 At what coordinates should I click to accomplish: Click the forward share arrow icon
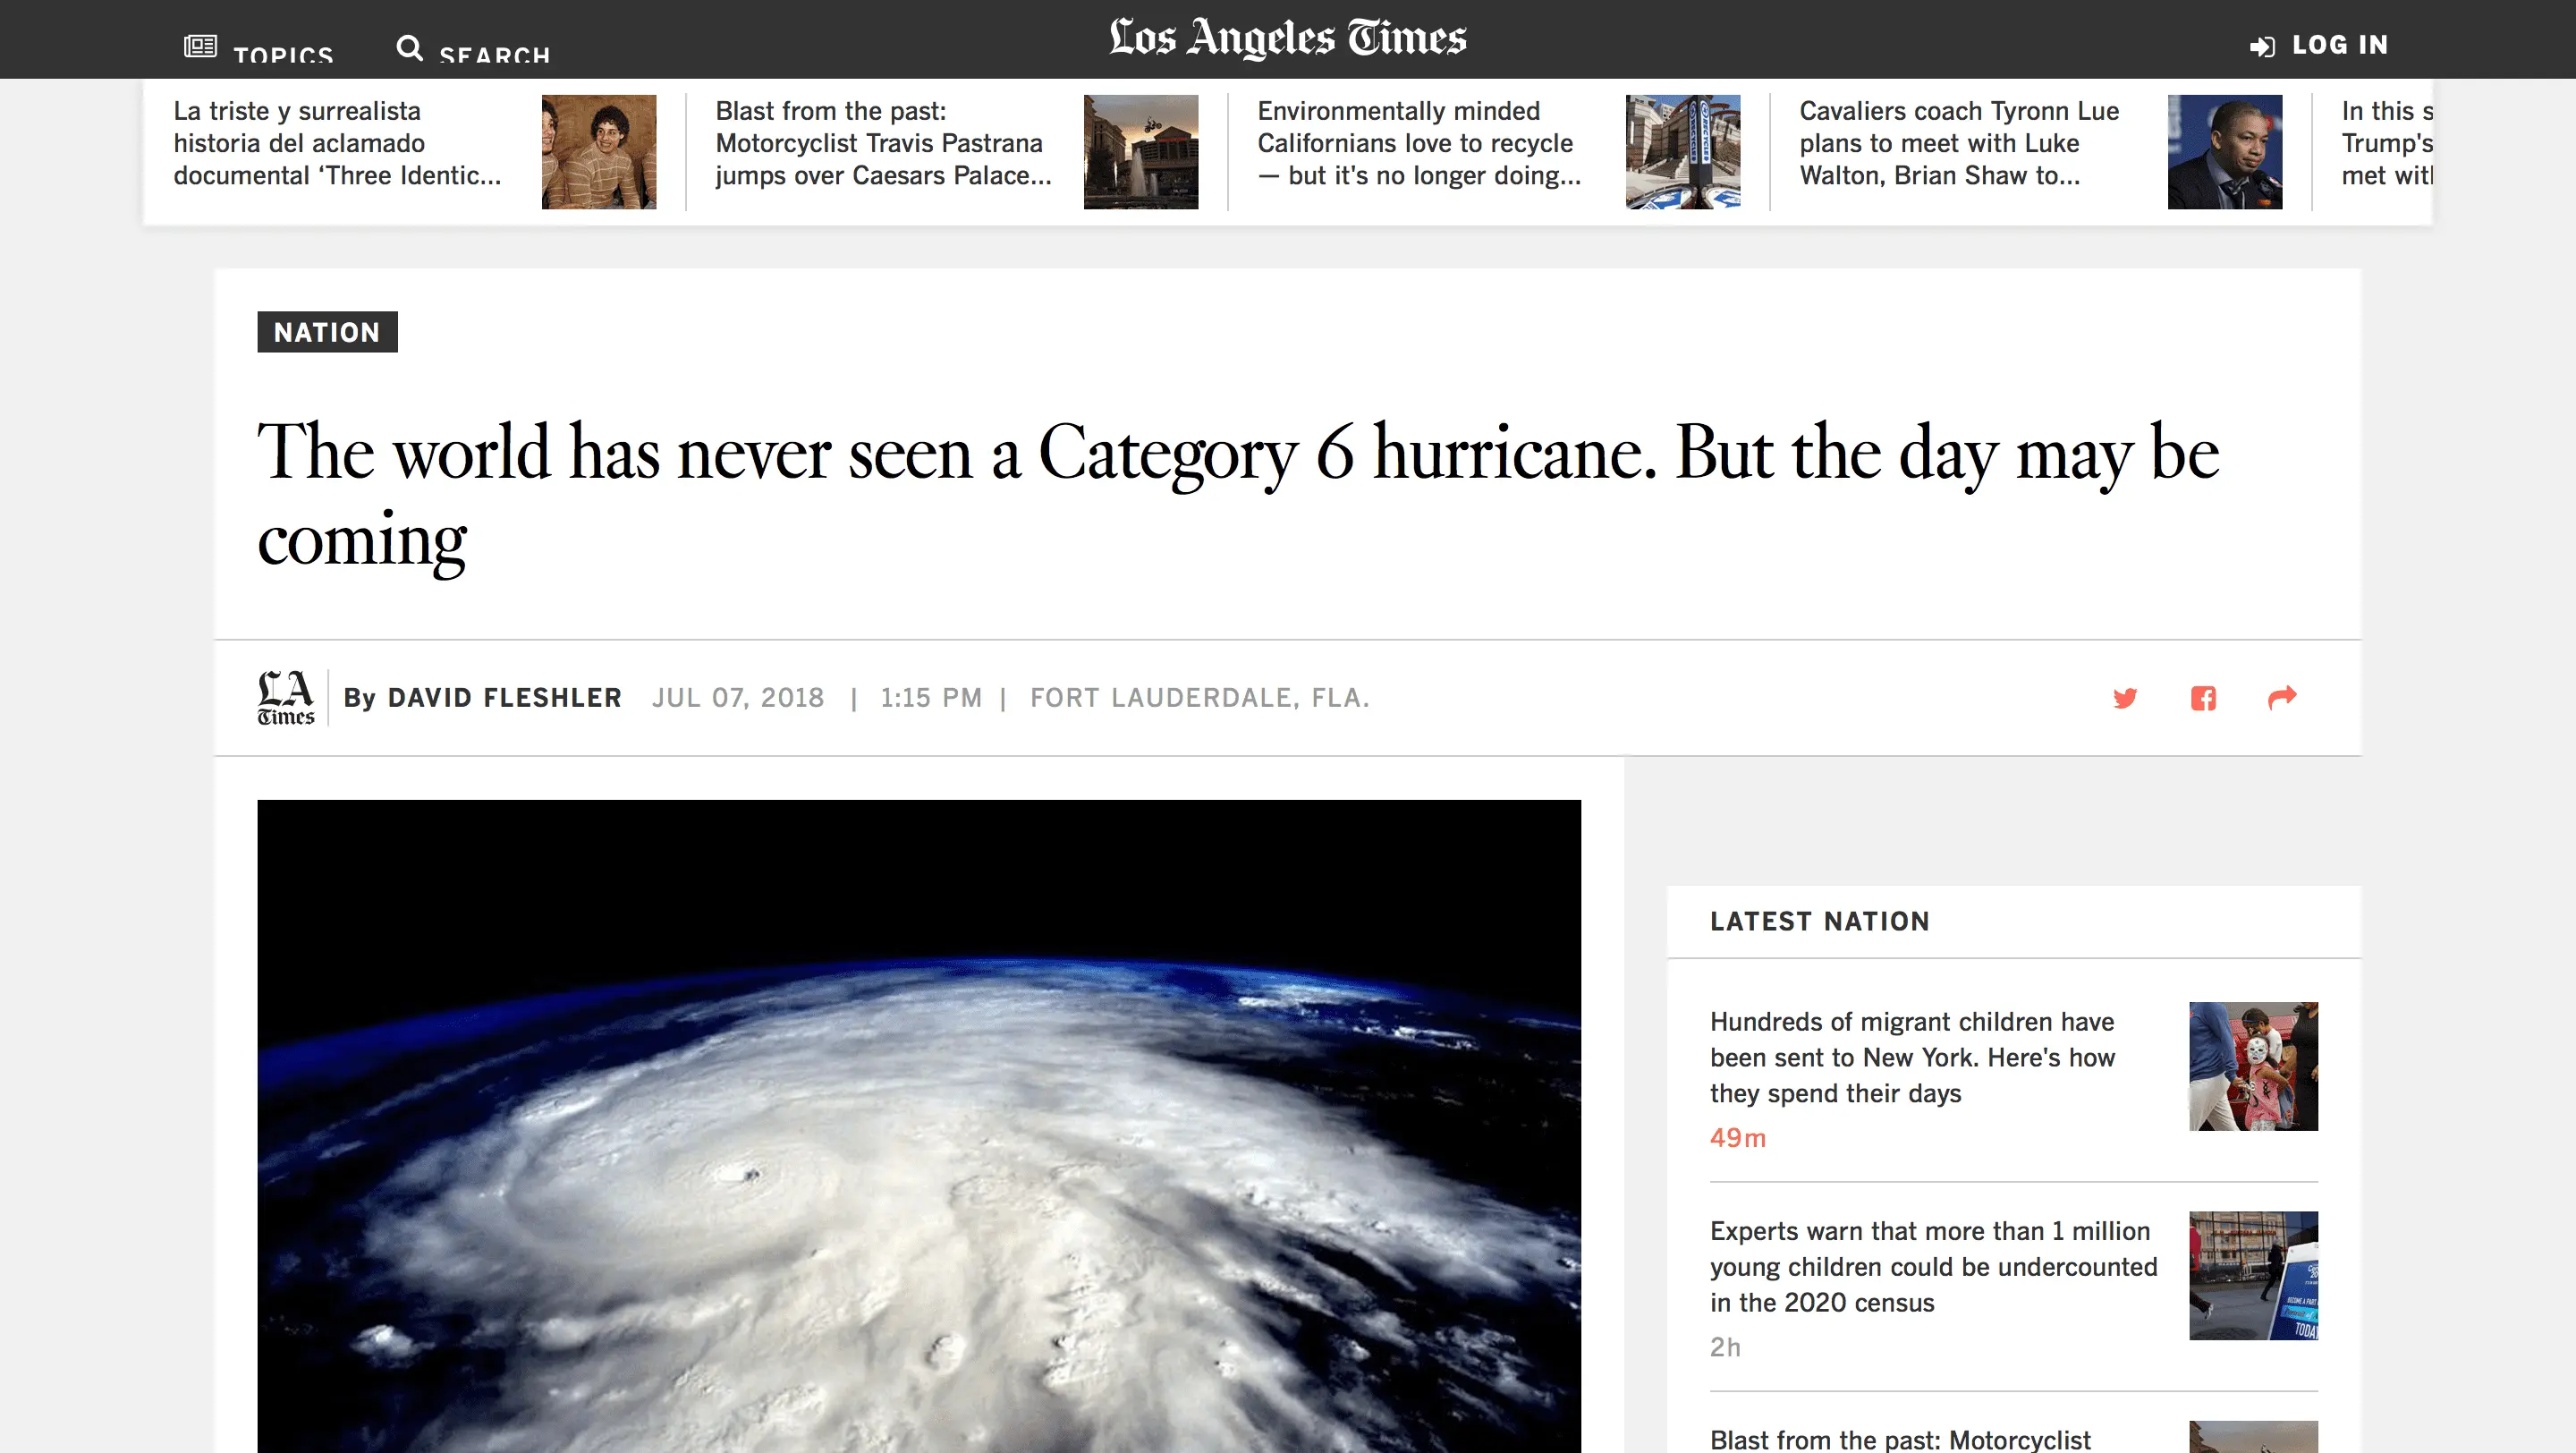tap(2282, 697)
